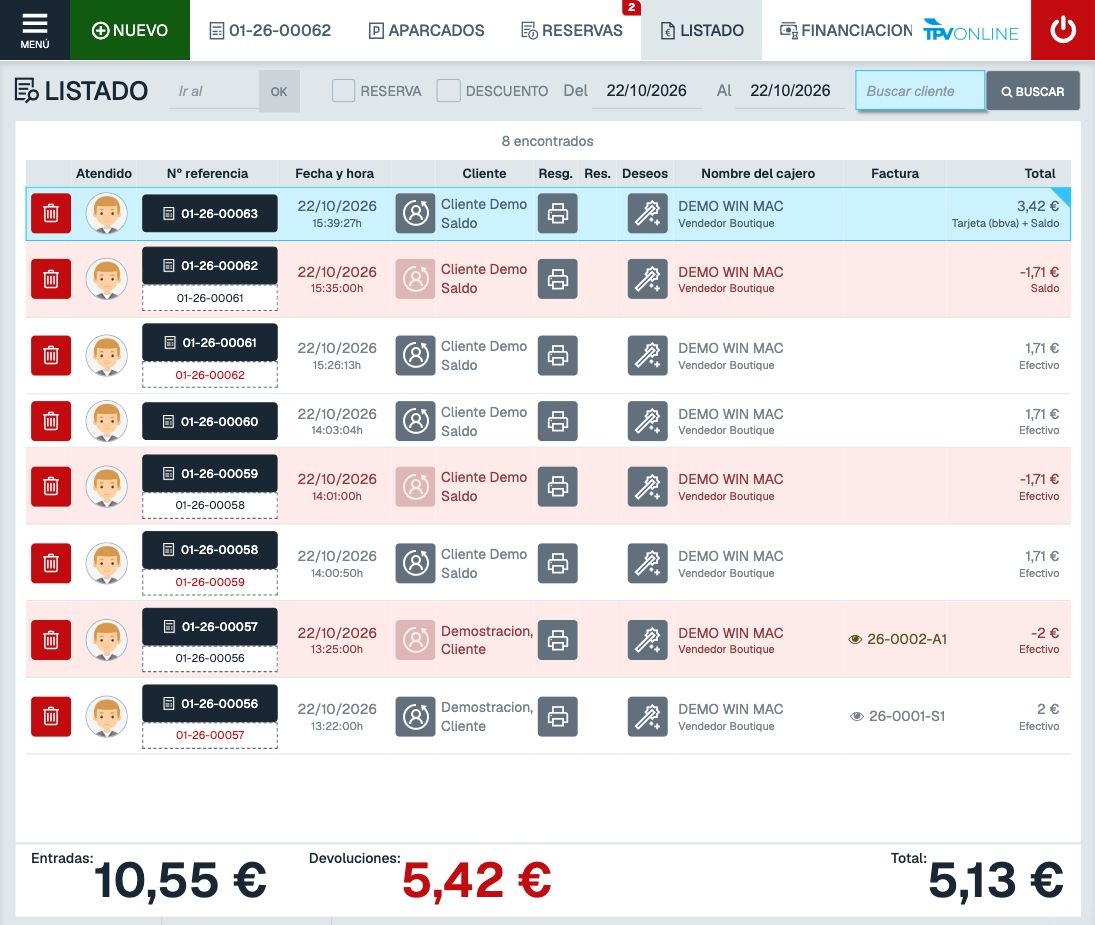Open the APARCADOS tab
The height and width of the screenshot is (925, 1095).
pyautogui.click(x=427, y=31)
